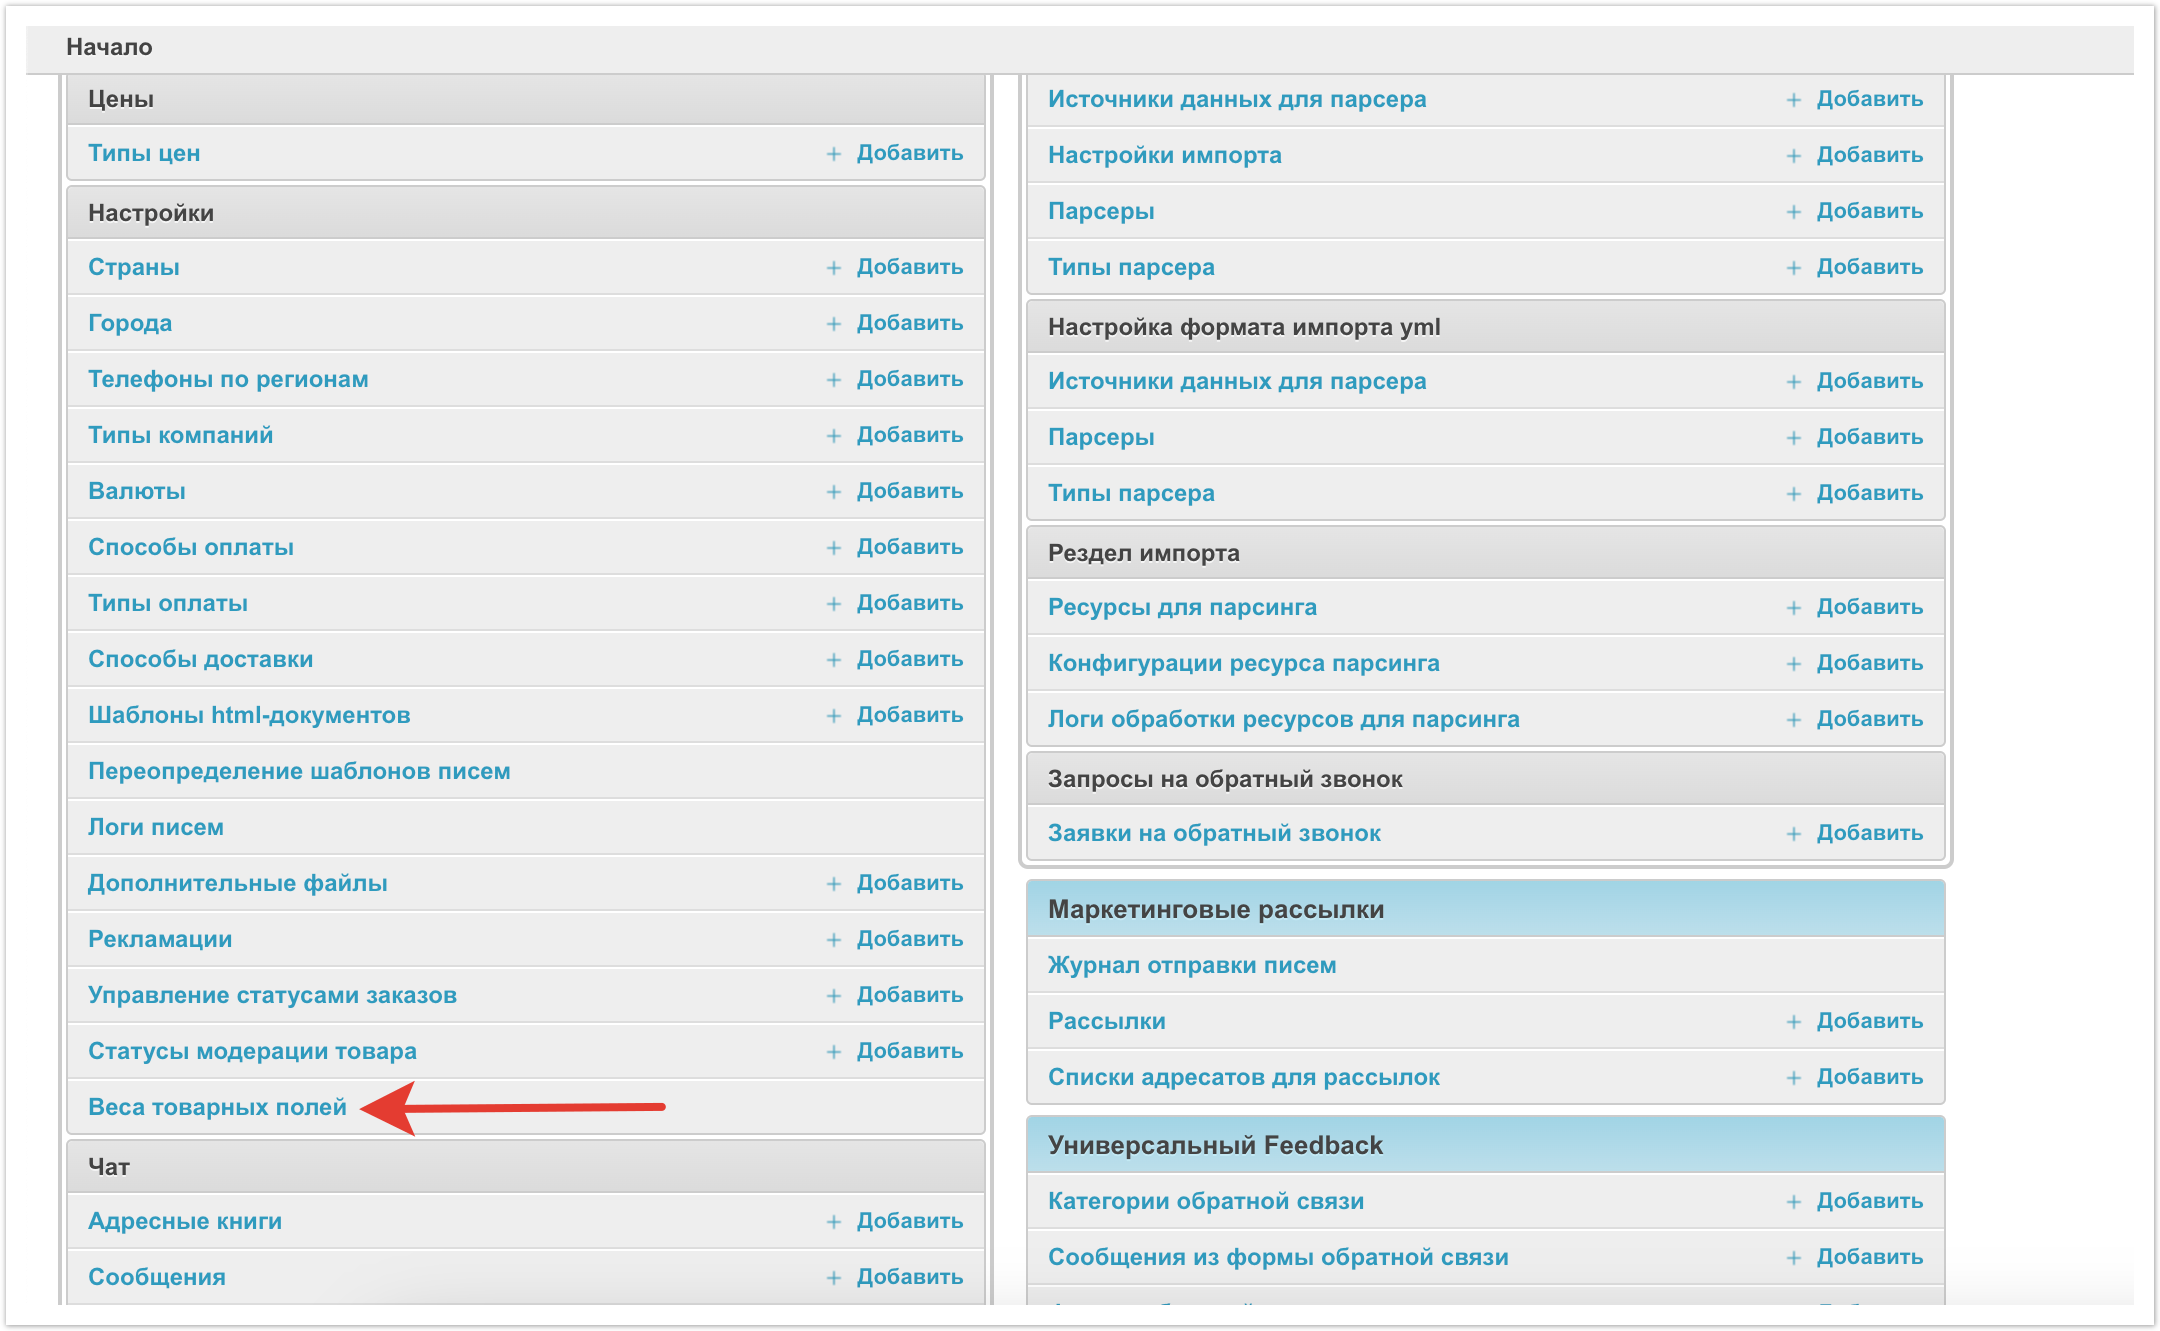This screenshot has width=2160, height=1331.
Task: Open Переопределение шаблонов писем
Action: [299, 771]
